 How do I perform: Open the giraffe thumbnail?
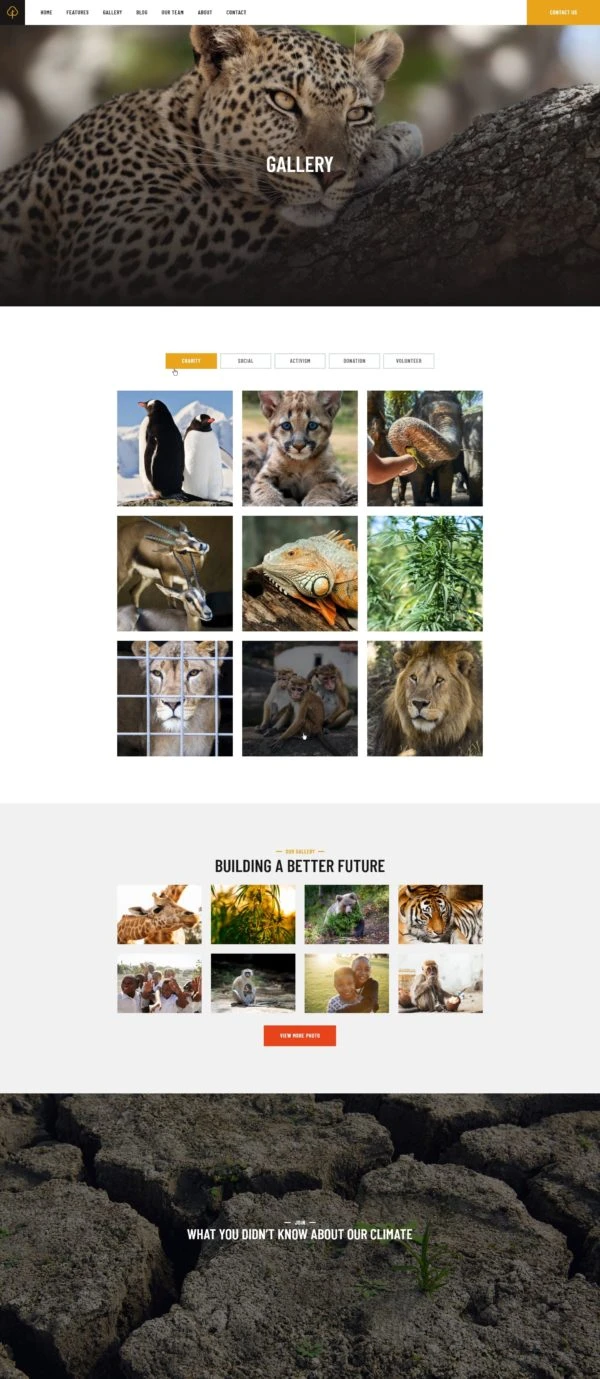click(x=159, y=914)
